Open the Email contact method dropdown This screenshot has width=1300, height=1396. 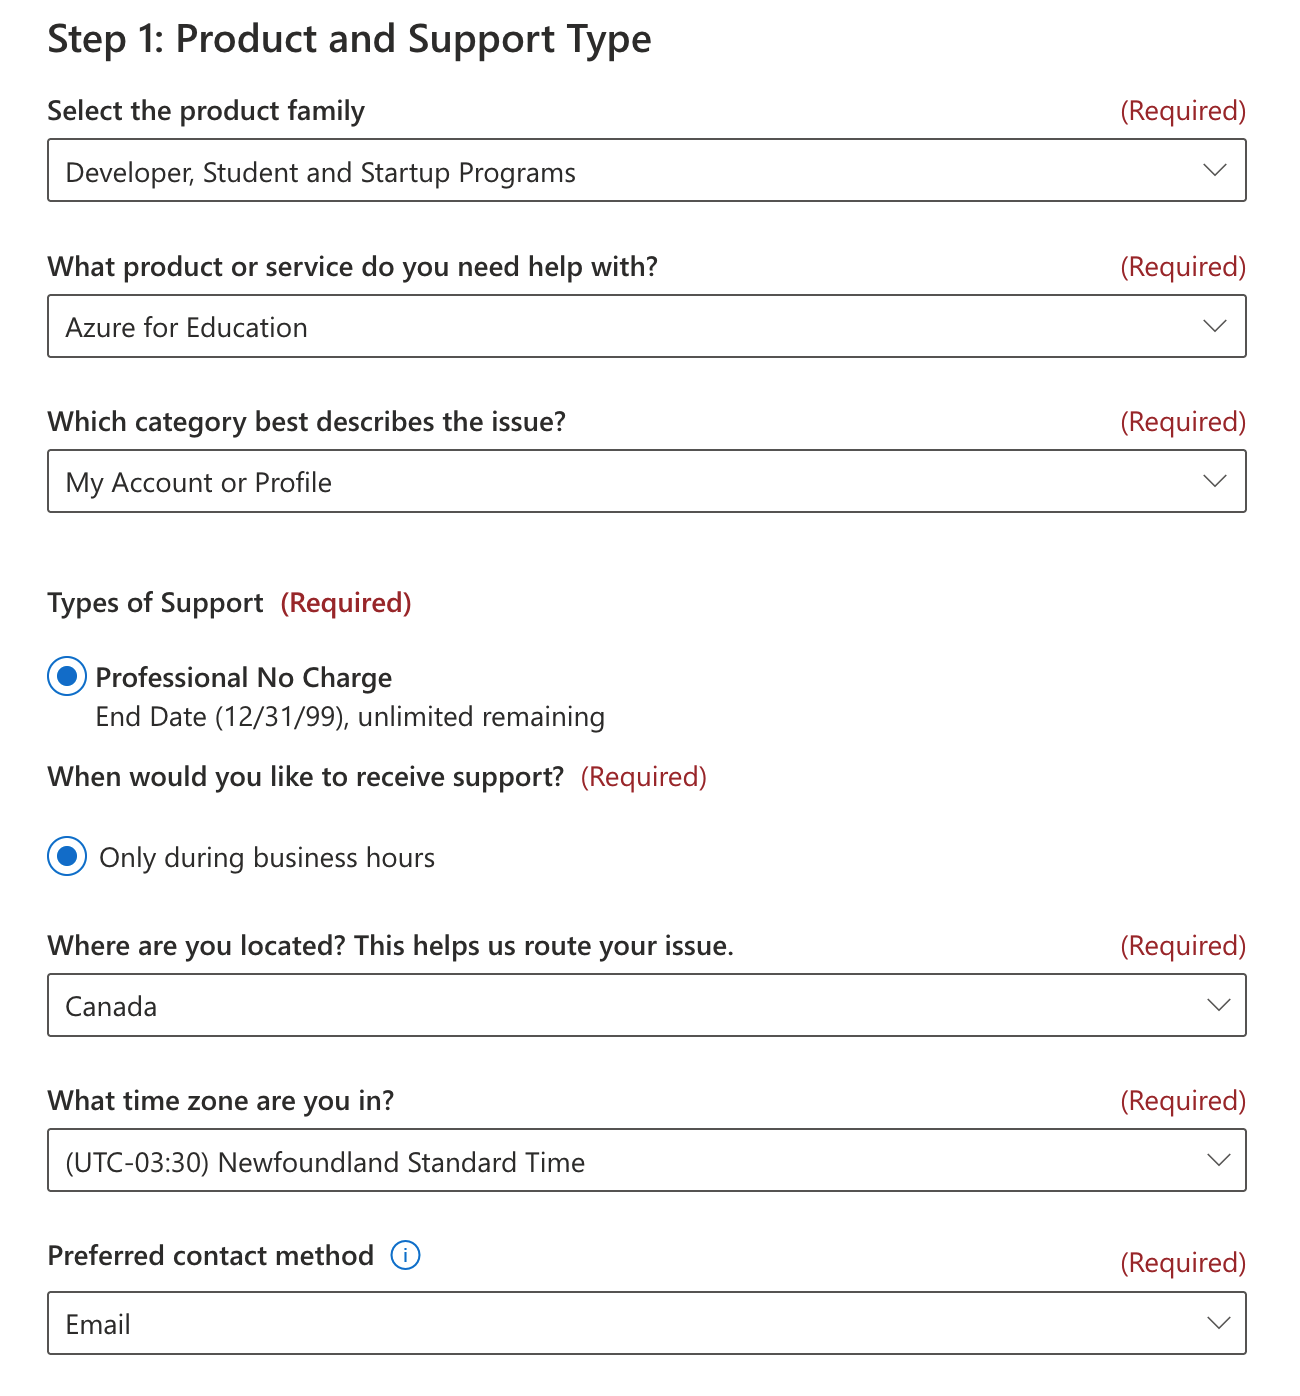(x=647, y=1323)
